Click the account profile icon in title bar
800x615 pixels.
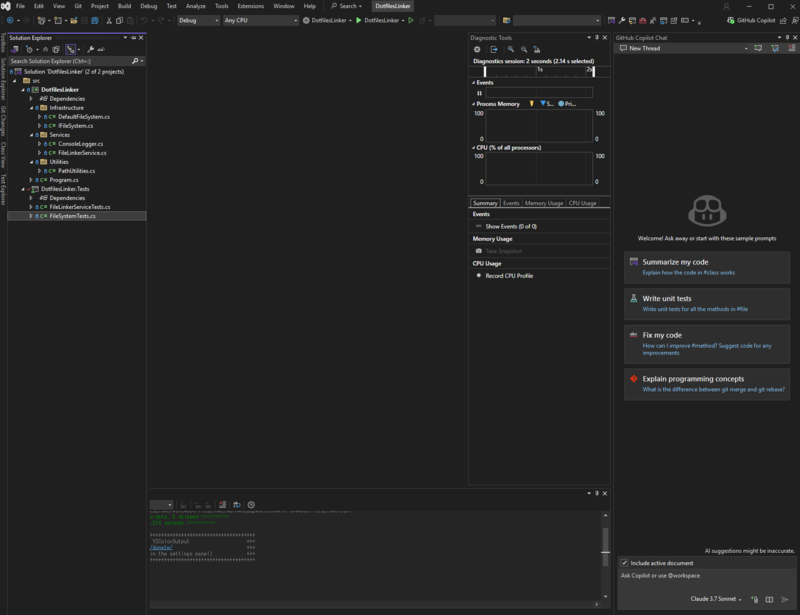point(726,7)
